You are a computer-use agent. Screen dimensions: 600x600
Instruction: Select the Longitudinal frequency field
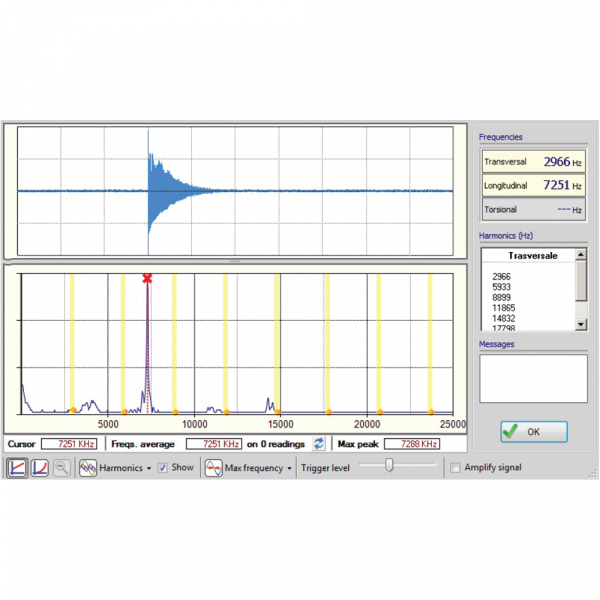pyautogui.click(x=528, y=185)
